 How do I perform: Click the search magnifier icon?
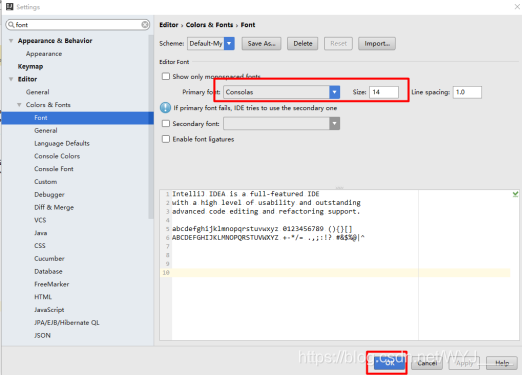(11, 25)
